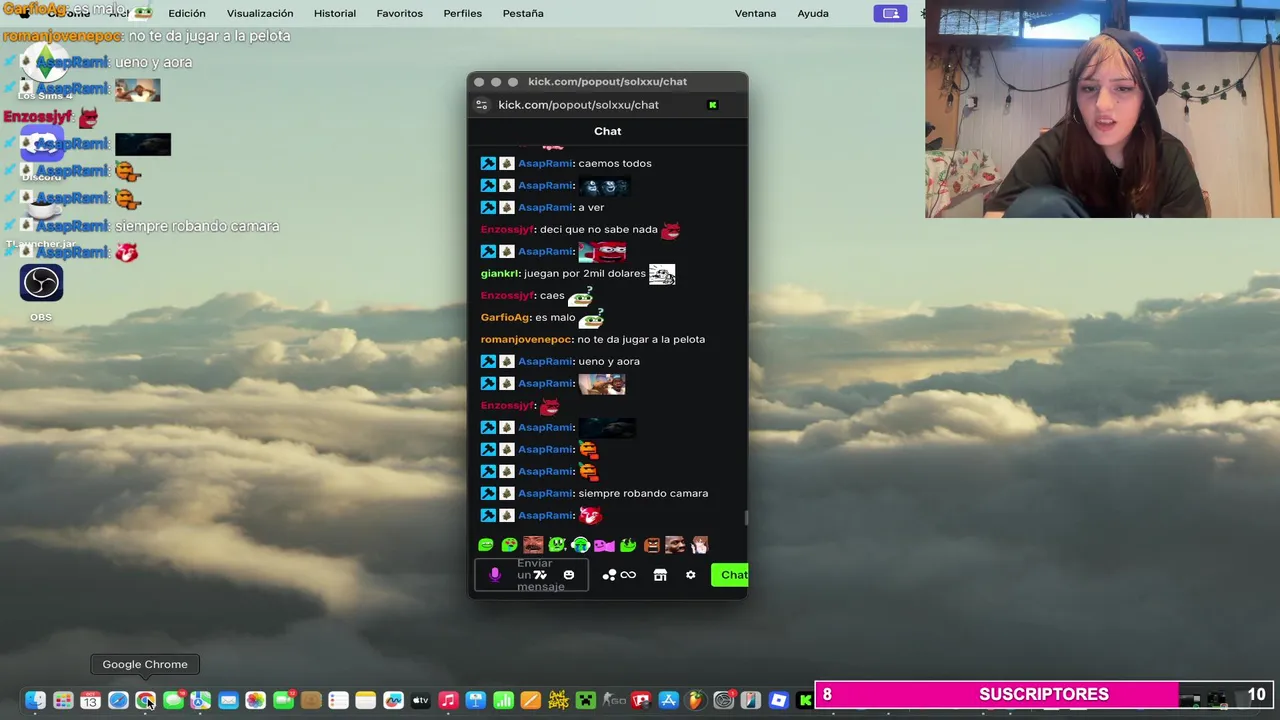Screen dimensions: 1280x720
Task: Launch Roblox from the Dock
Action: coord(778,701)
